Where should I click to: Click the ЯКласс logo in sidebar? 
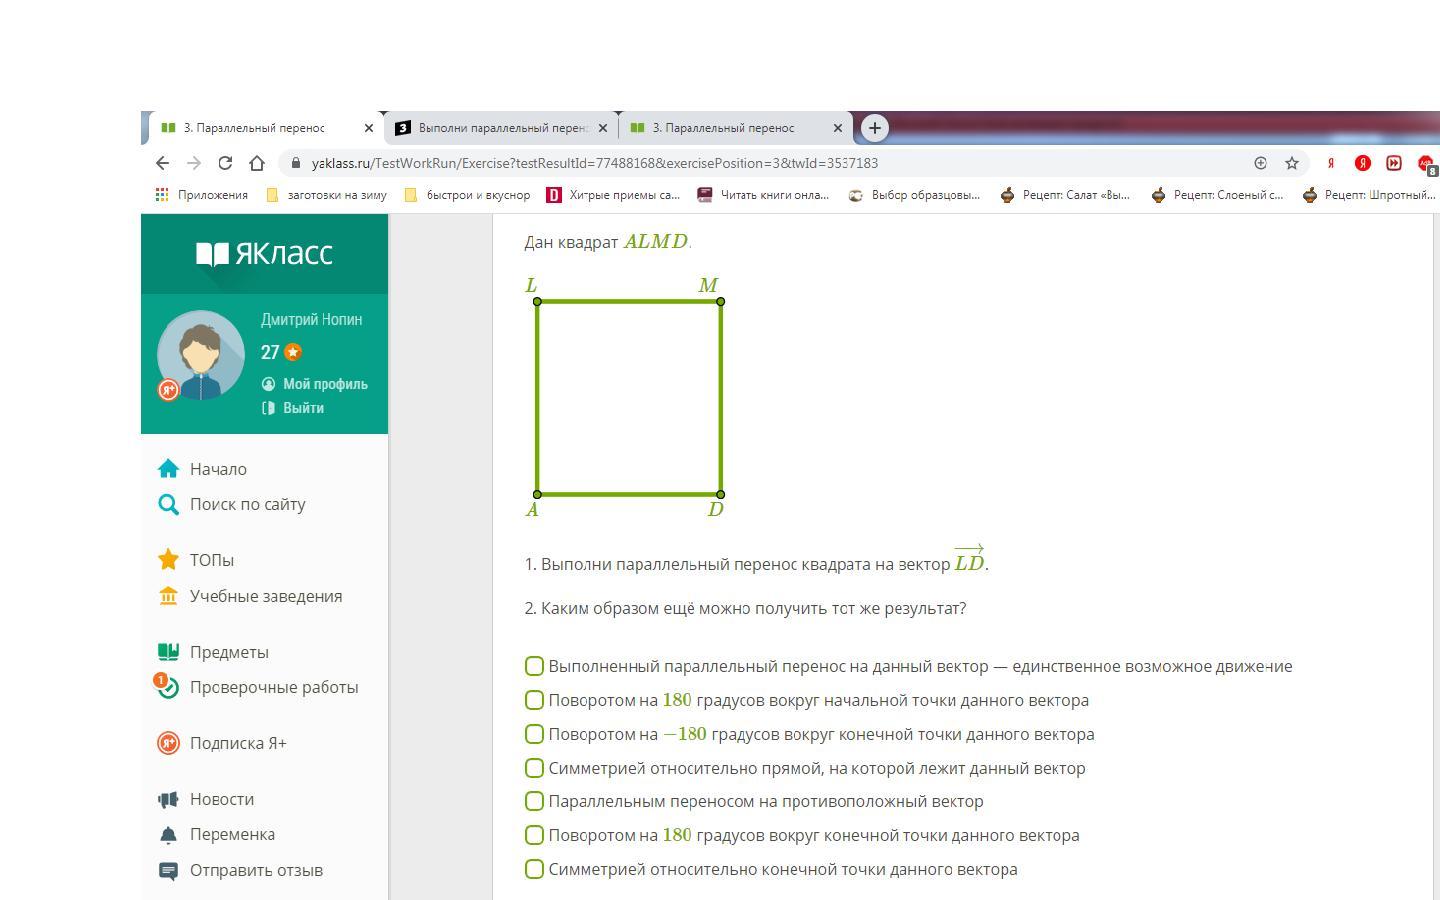click(264, 254)
